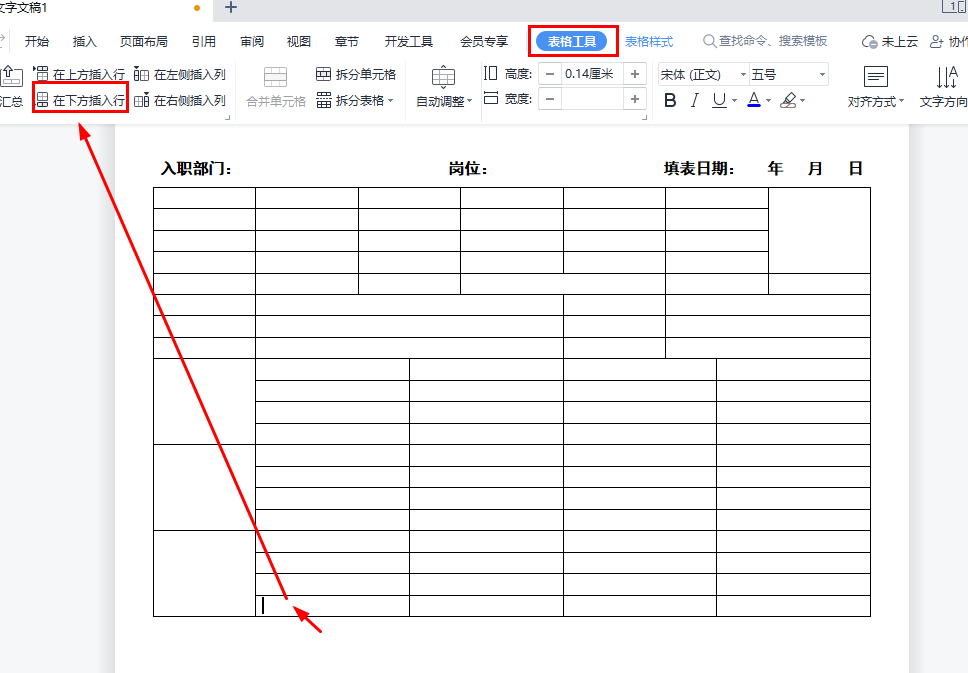Decrease the row height value

coord(550,74)
